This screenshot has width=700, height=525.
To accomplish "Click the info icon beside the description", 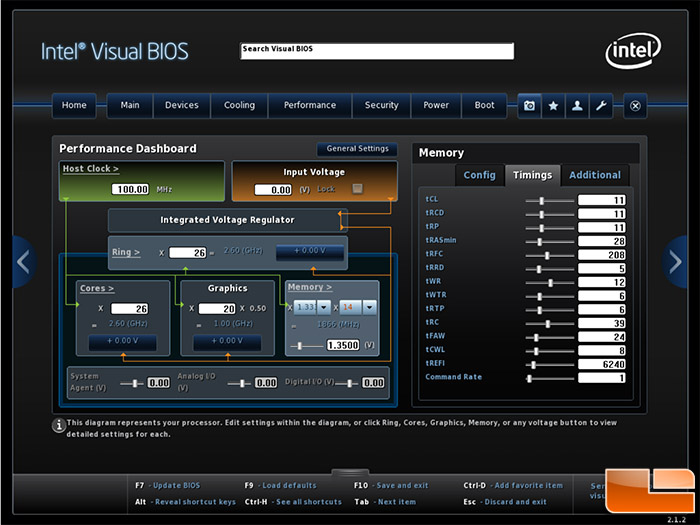I will click(59, 425).
